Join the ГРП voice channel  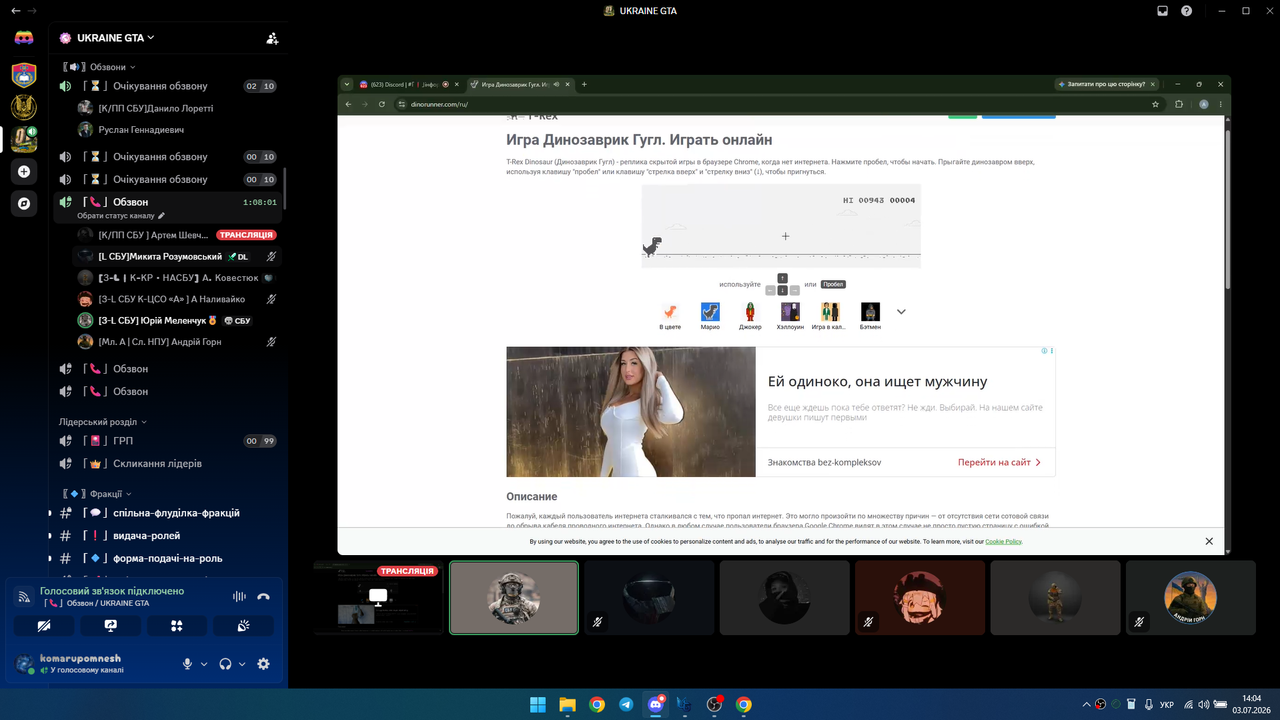[x=167, y=441]
